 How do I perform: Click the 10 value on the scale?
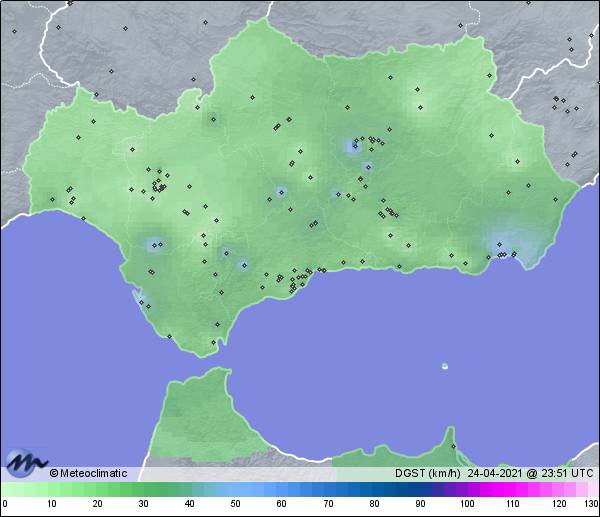(52, 504)
